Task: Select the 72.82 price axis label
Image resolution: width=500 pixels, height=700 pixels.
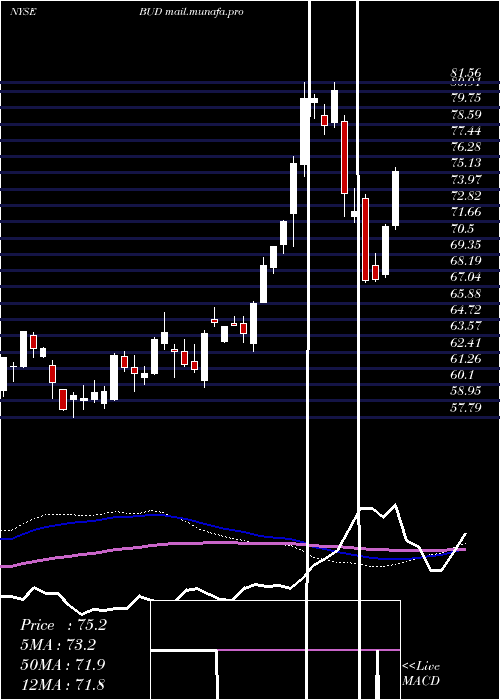Action: click(x=466, y=196)
